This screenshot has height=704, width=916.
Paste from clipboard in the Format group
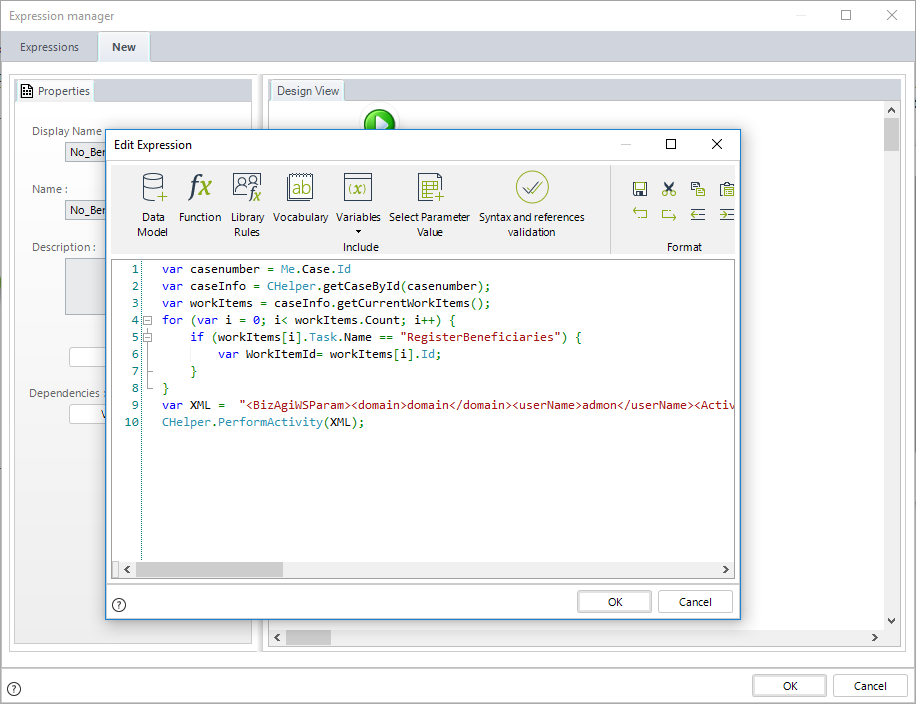[727, 189]
